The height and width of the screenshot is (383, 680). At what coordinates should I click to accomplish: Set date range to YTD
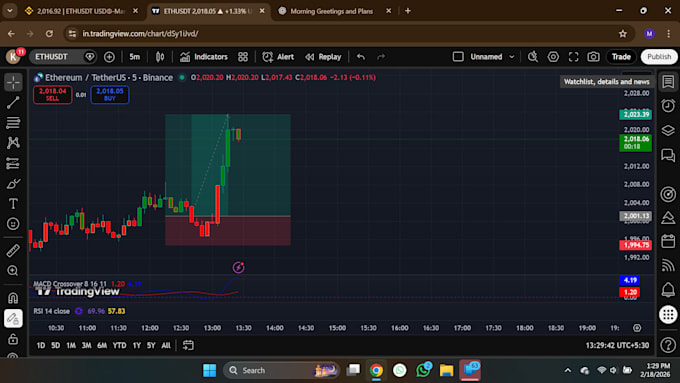[x=119, y=345]
